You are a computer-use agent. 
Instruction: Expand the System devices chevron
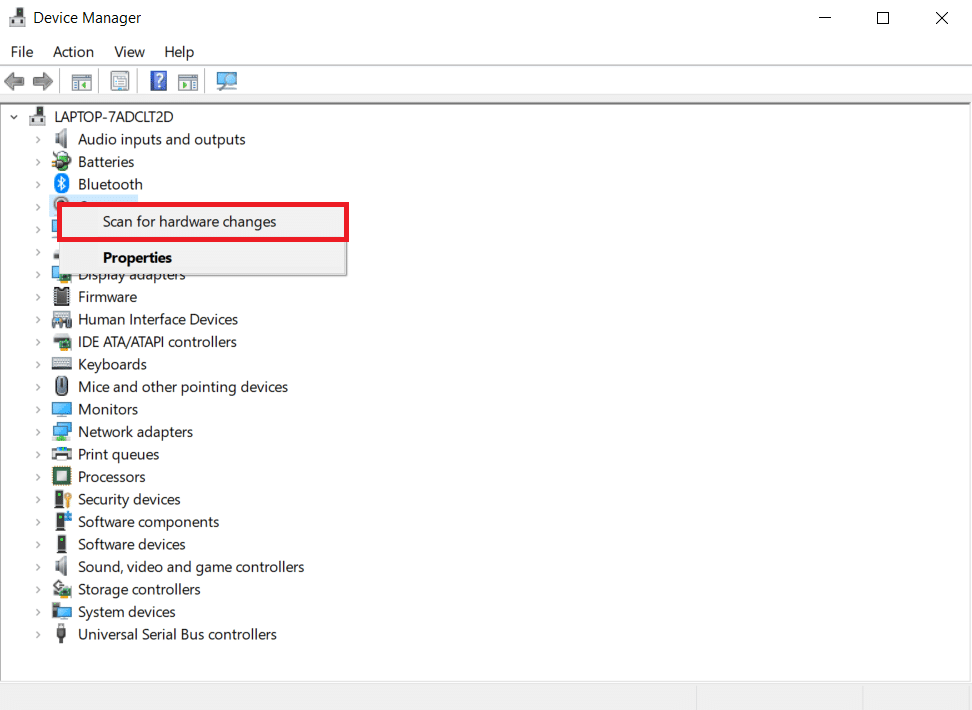tap(38, 612)
